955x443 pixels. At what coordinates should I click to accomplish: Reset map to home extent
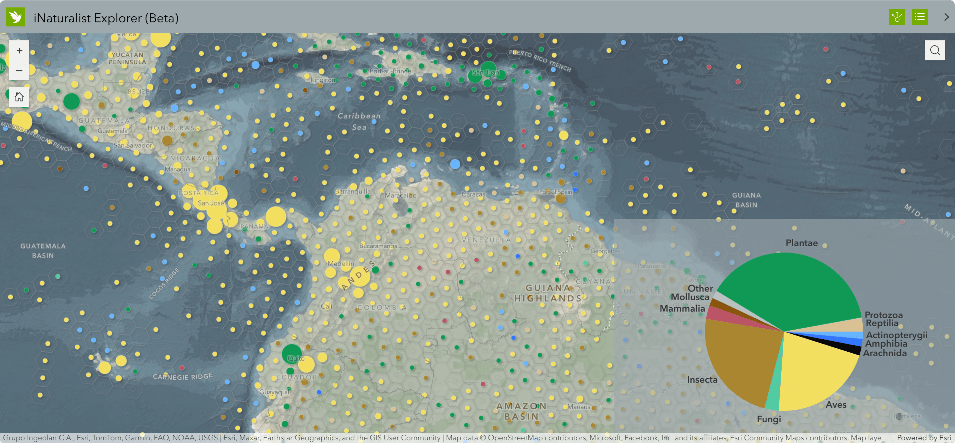[x=19, y=97]
